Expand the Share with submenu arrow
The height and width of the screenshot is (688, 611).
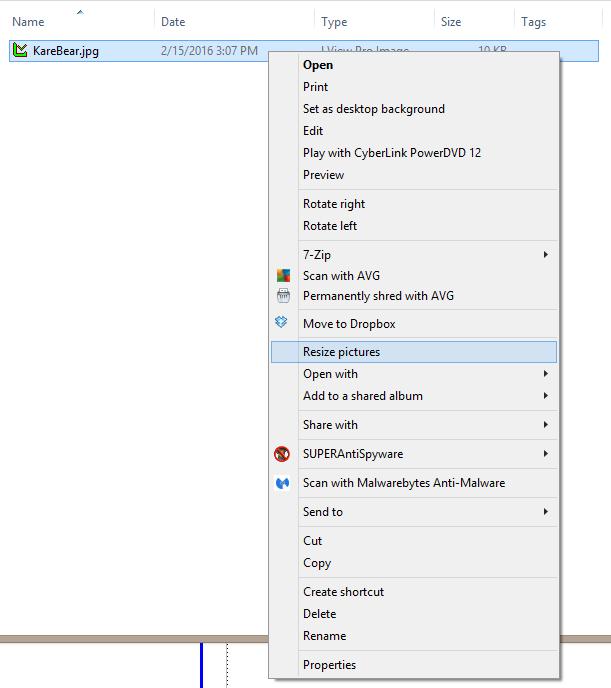click(545, 425)
